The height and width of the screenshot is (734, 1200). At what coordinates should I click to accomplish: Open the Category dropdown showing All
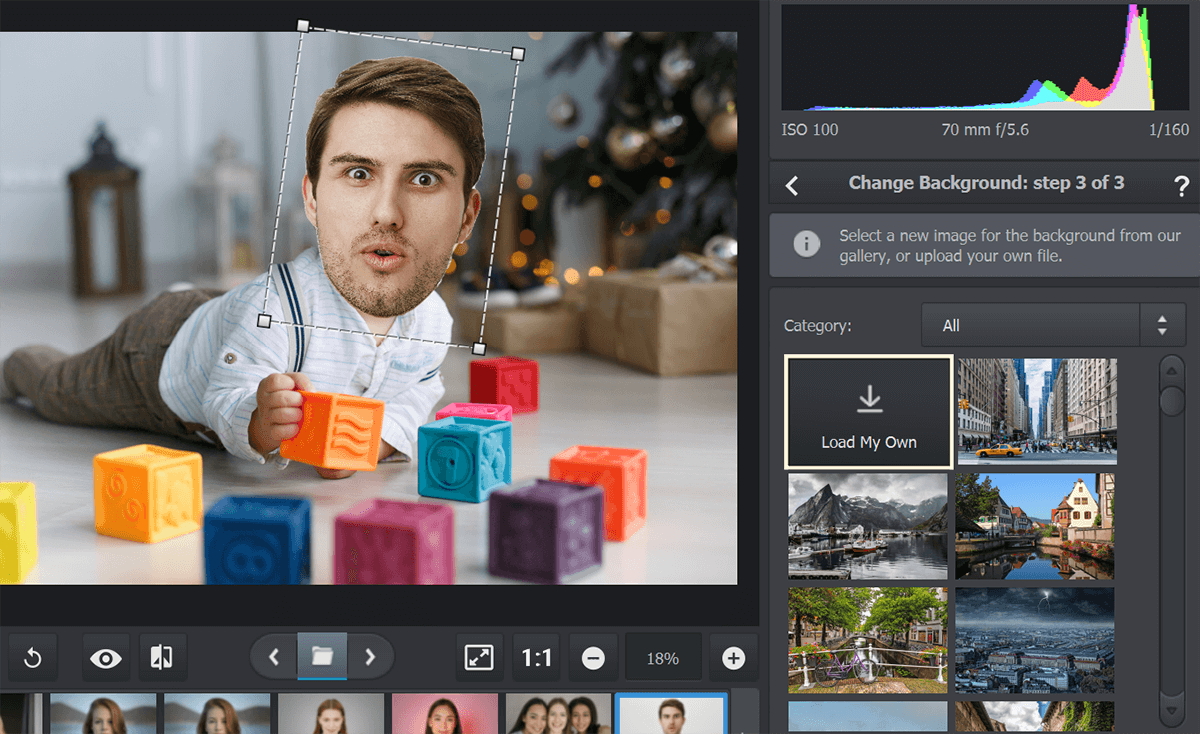pyautogui.click(x=1030, y=325)
